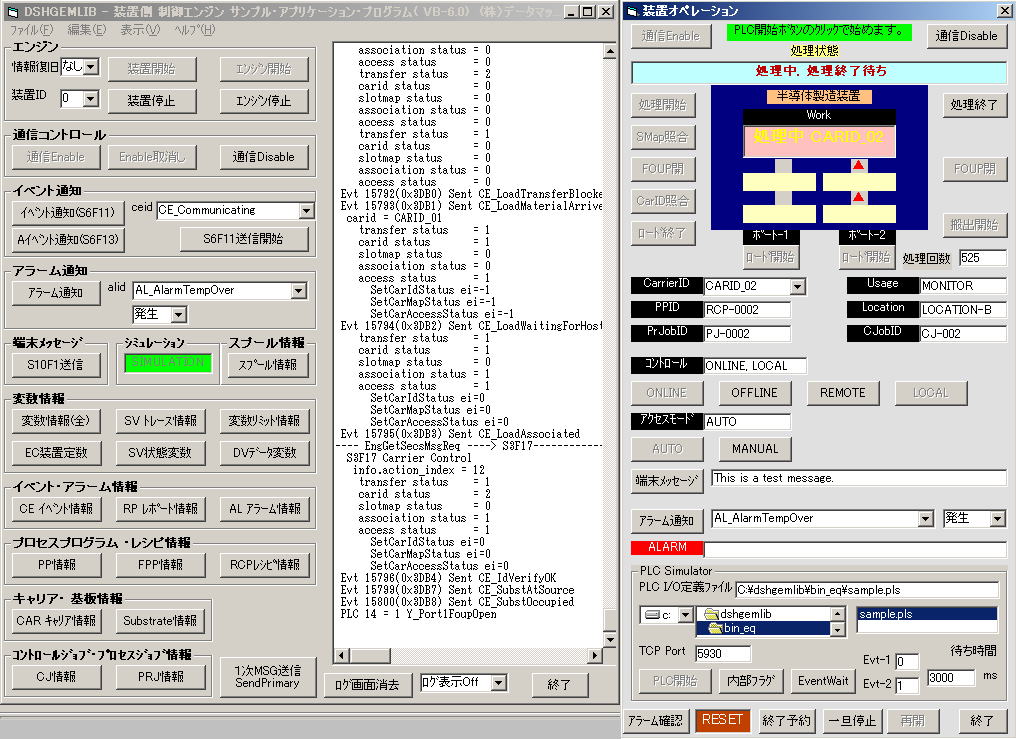The image size is (1016, 739).
Task: Click the 終了予約 button
Action: [x=786, y=720]
